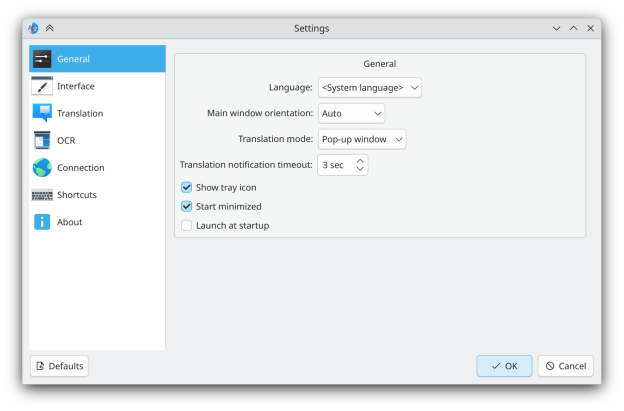Open Translation mode dropdown

pyautogui.click(x=362, y=139)
